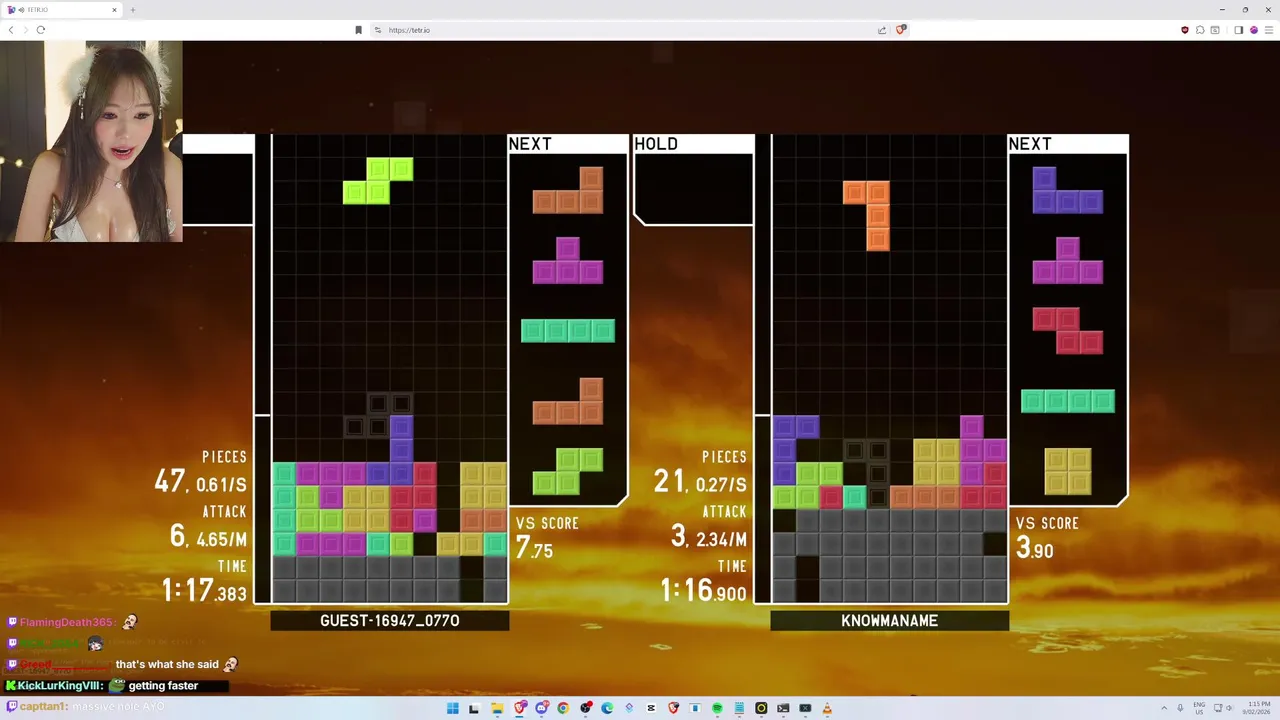Click the share icon in the address bar
The height and width of the screenshot is (720, 1280).
(x=882, y=30)
